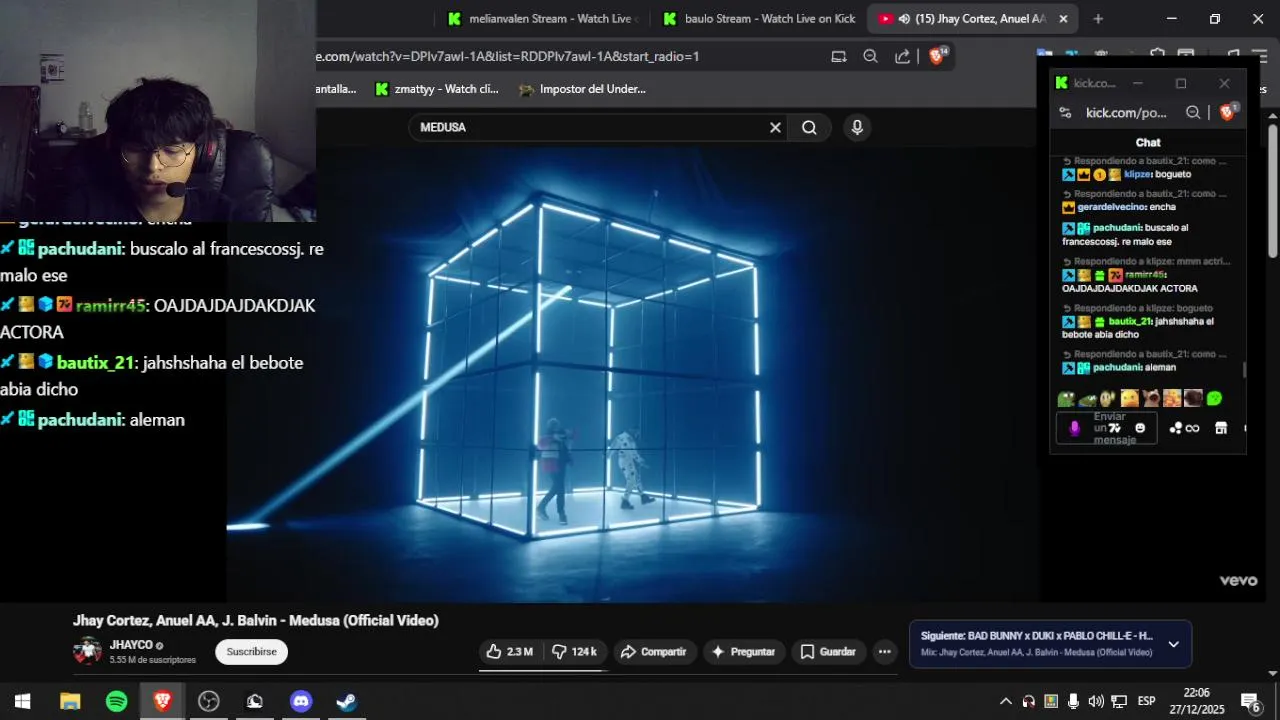Open Steam from the taskbar
1280x720 pixels.
pos(347,701)
